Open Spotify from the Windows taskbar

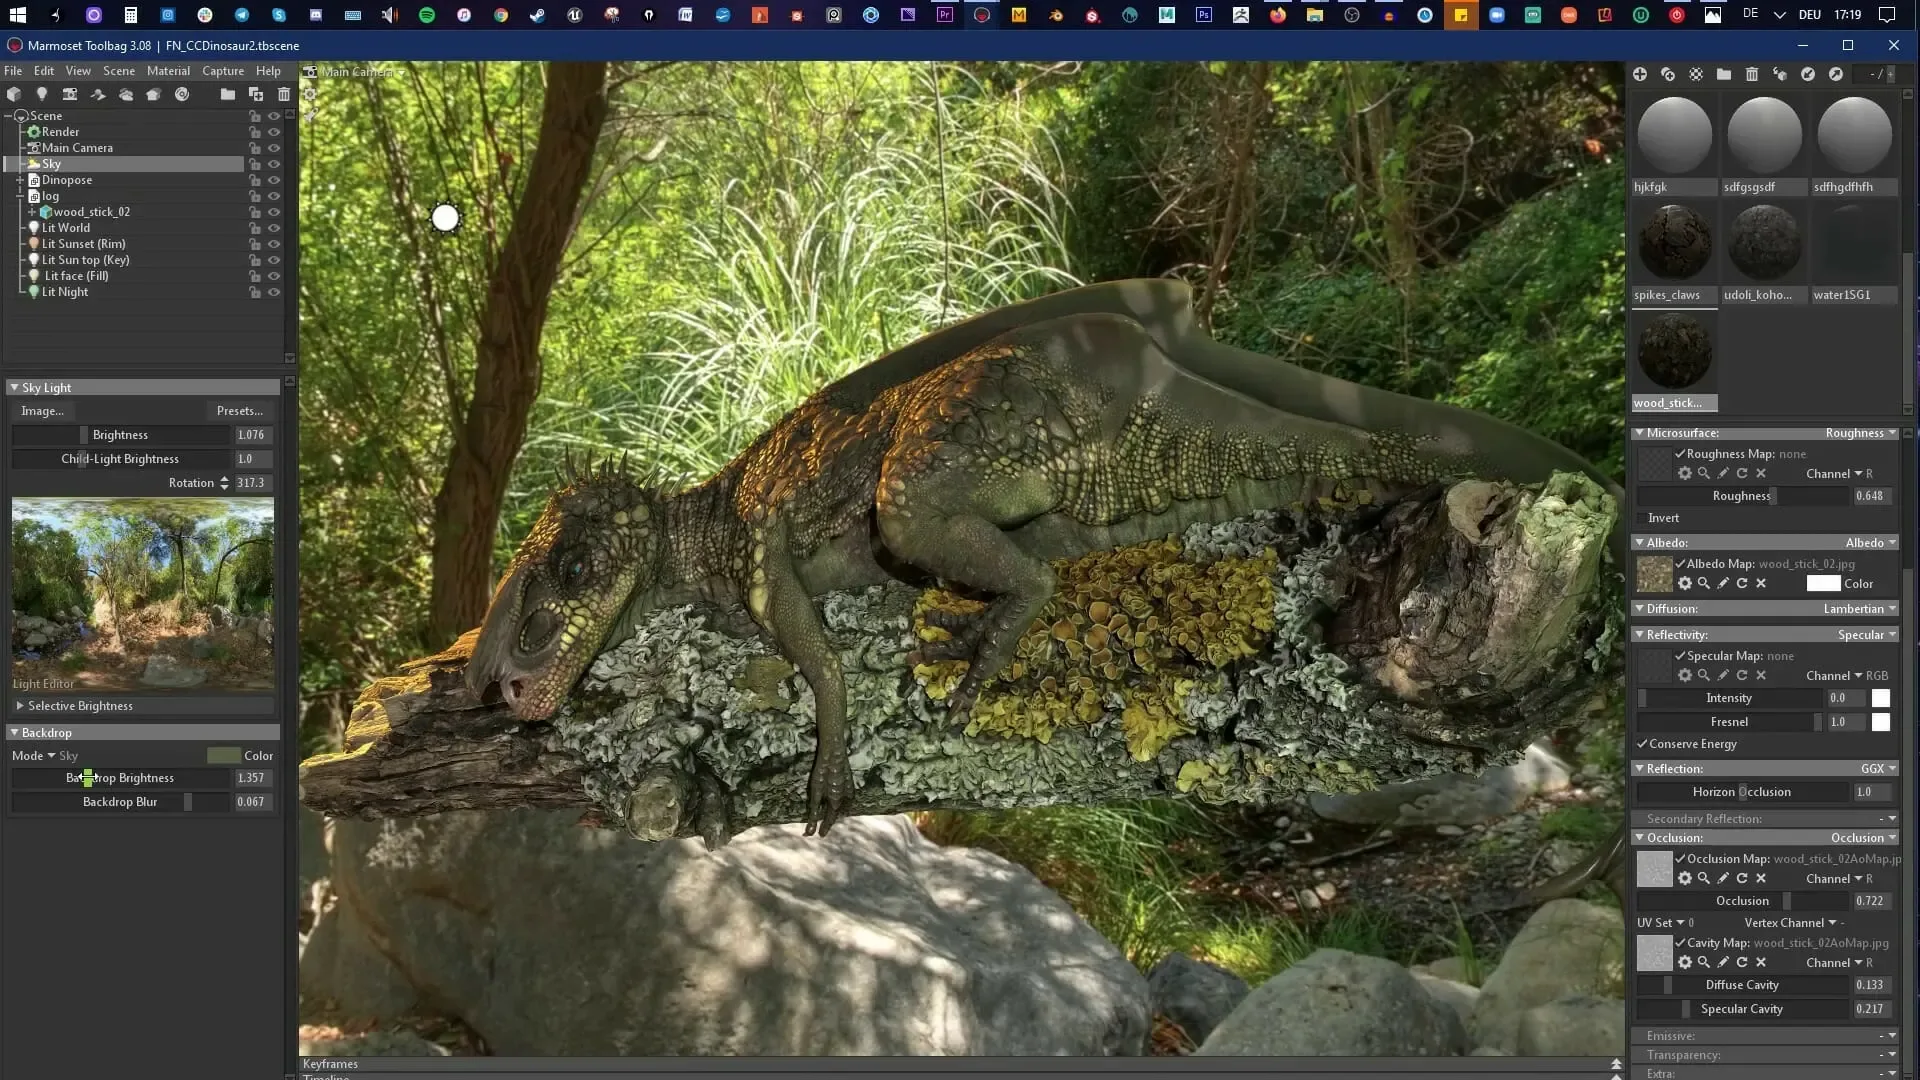[x=427, y=15]
